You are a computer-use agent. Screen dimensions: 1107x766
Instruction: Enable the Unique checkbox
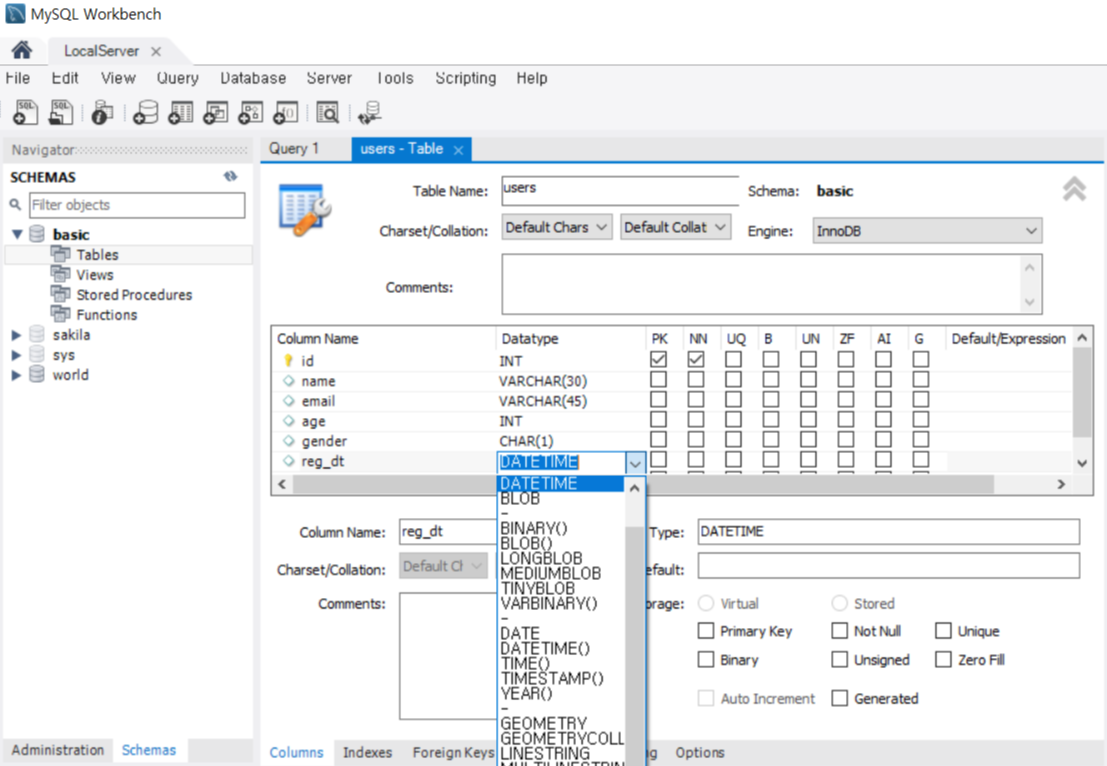943,630
